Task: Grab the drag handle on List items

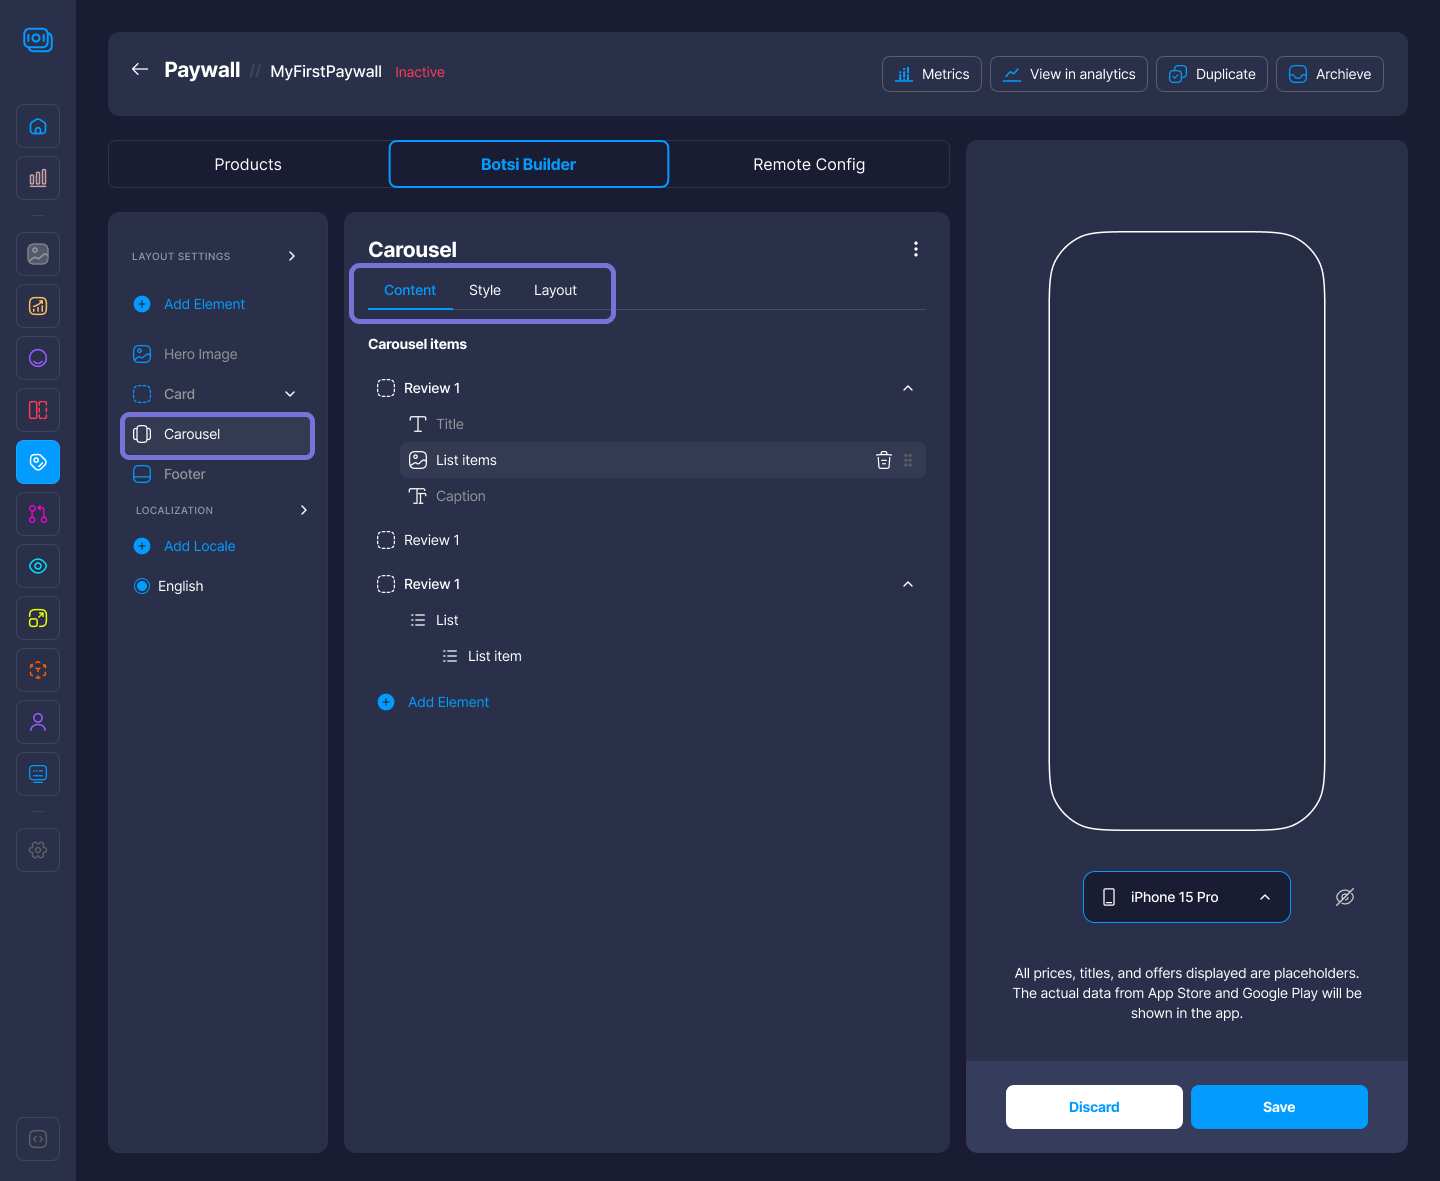Action: pyautogui.click(x=908, y=460)
